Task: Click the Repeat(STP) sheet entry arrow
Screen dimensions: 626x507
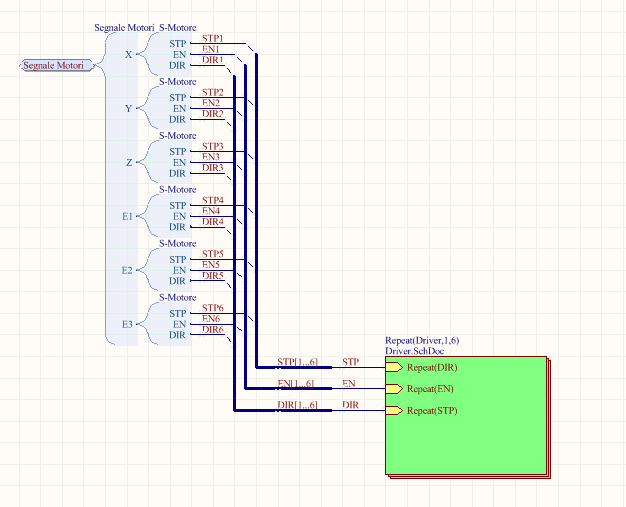Action: click(x=394, y=410)
